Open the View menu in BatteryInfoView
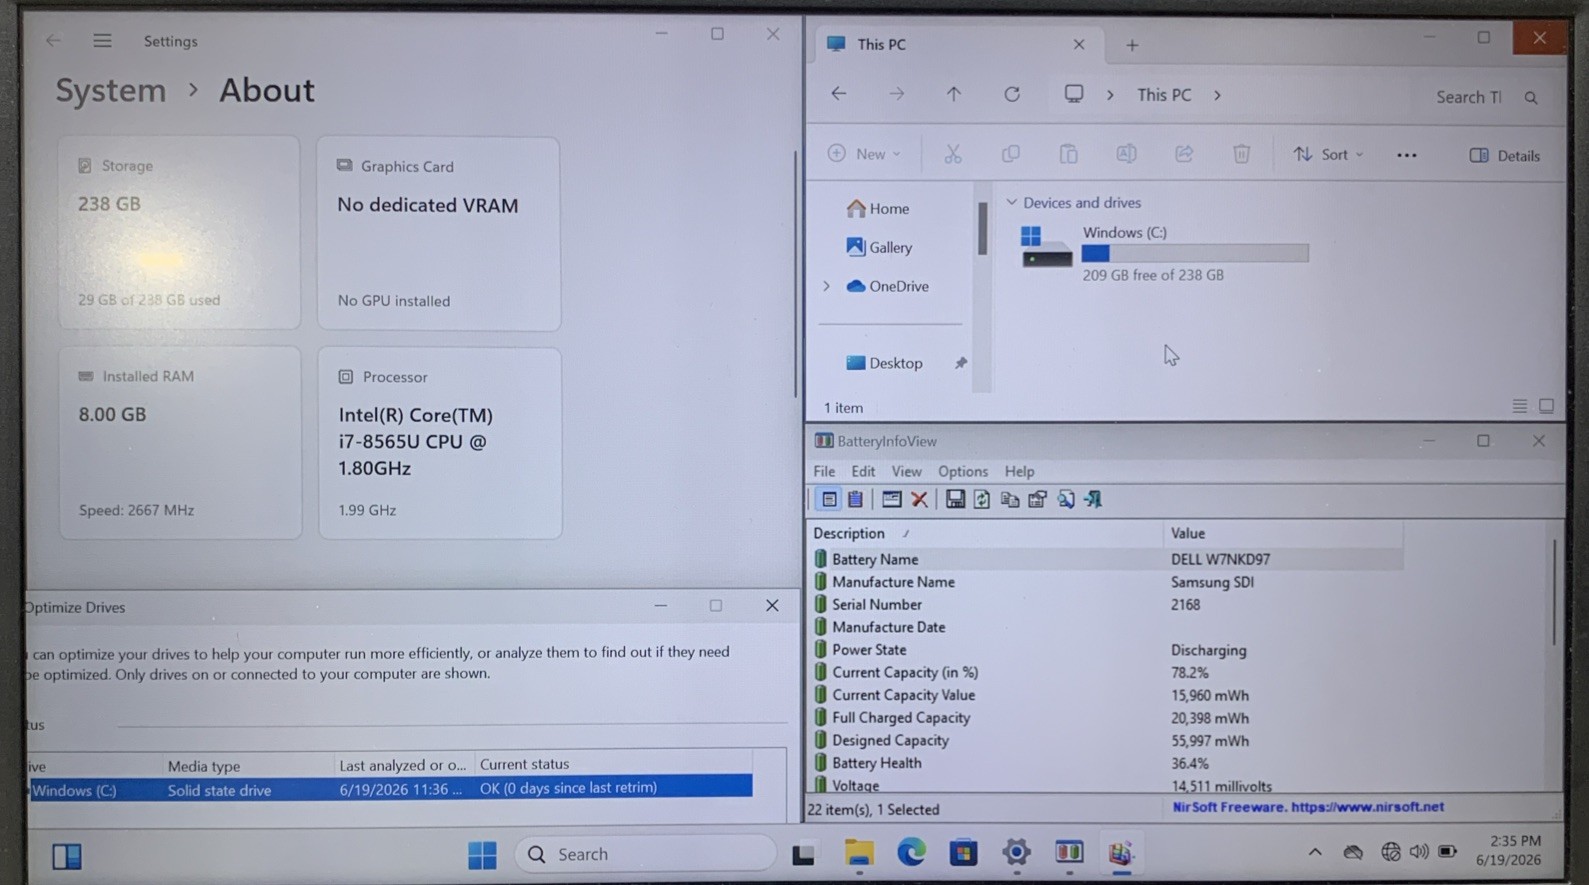 point(906,471)
